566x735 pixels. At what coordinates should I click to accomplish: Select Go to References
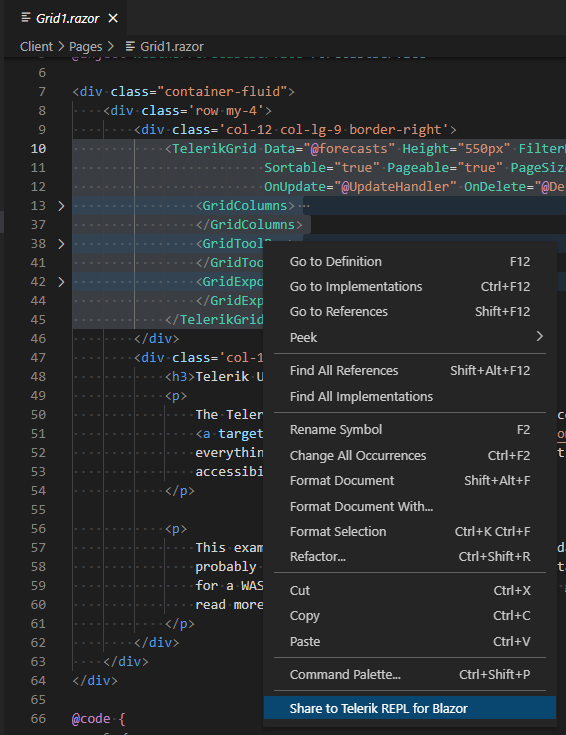(x=410, y=312)
